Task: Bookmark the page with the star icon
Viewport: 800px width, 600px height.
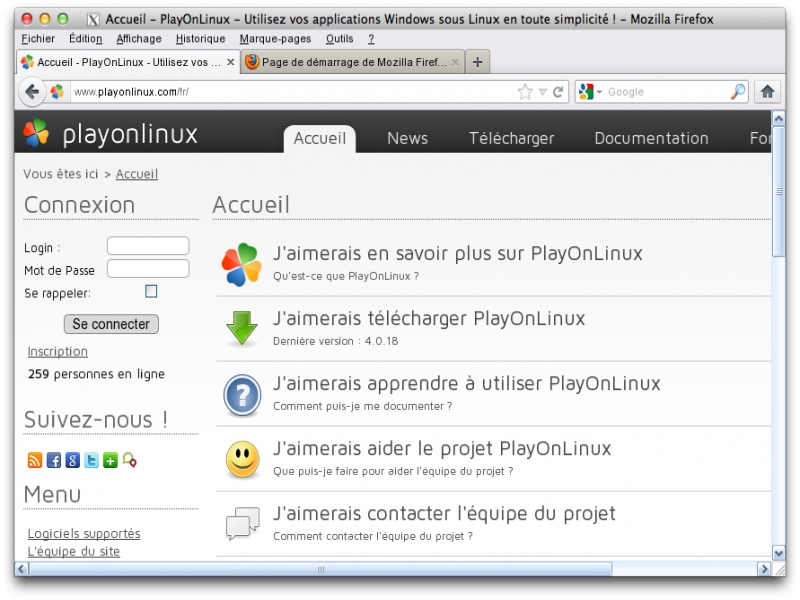Action: [525, 92]
